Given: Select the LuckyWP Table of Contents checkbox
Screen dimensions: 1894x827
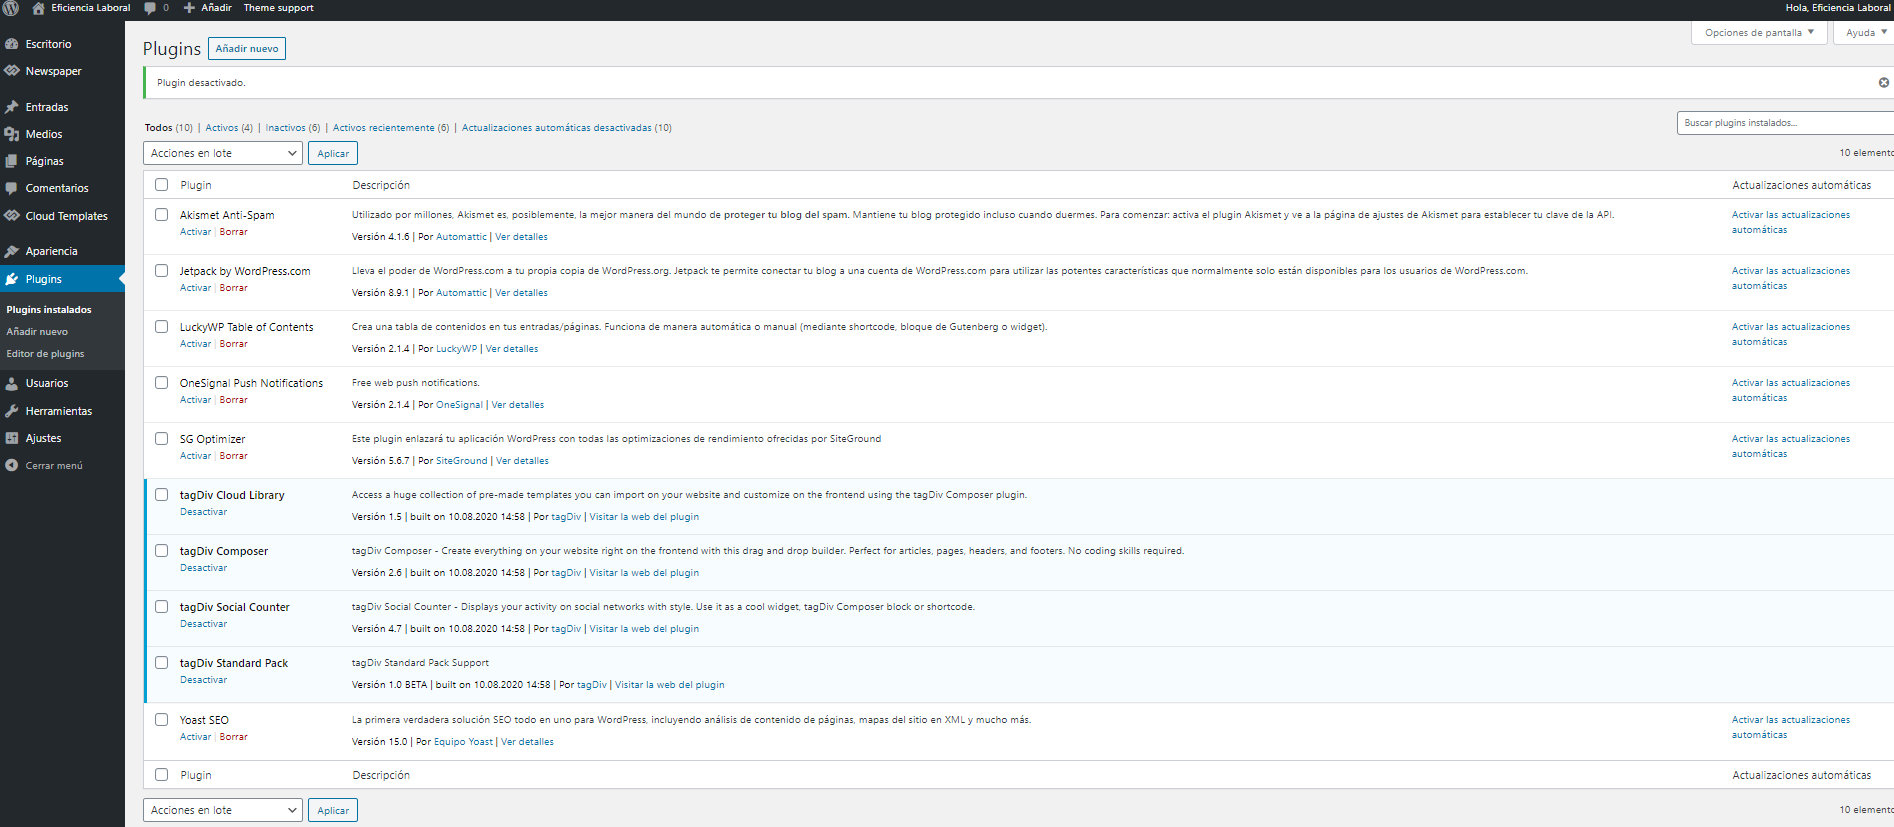Looking at the screenshot, I should [x=161, y=326].
